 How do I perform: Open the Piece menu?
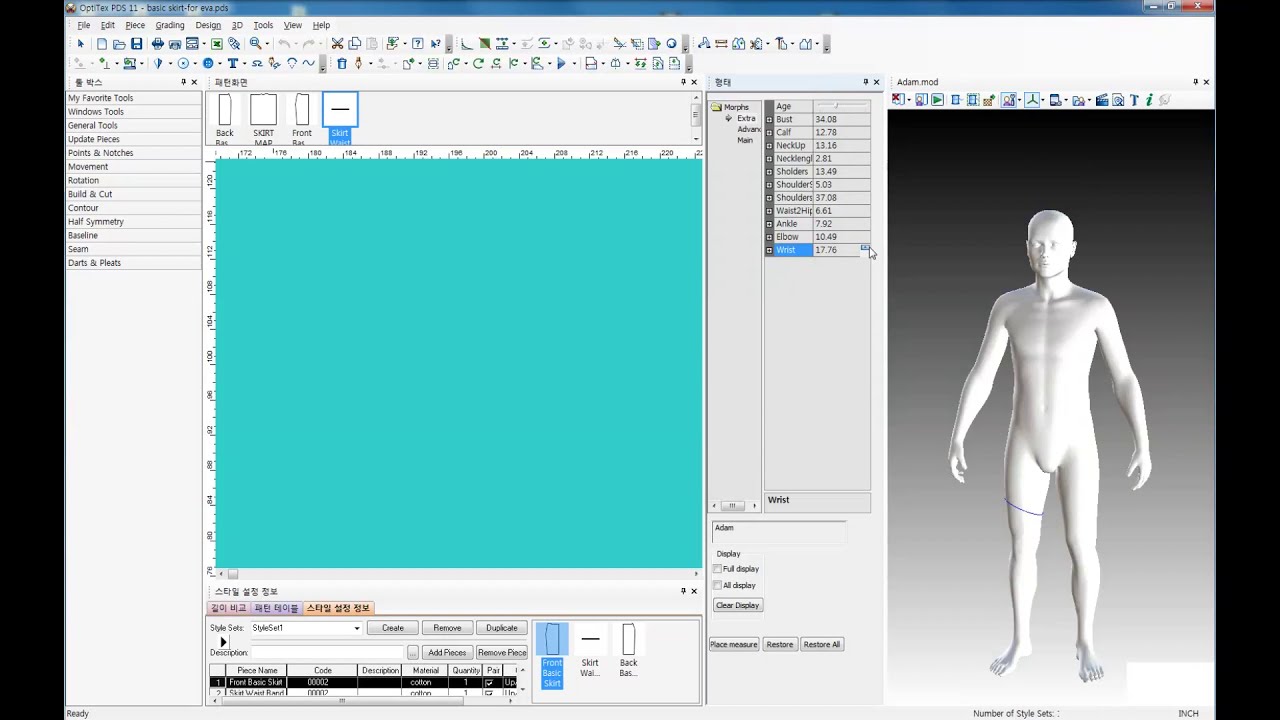point(135,25)
